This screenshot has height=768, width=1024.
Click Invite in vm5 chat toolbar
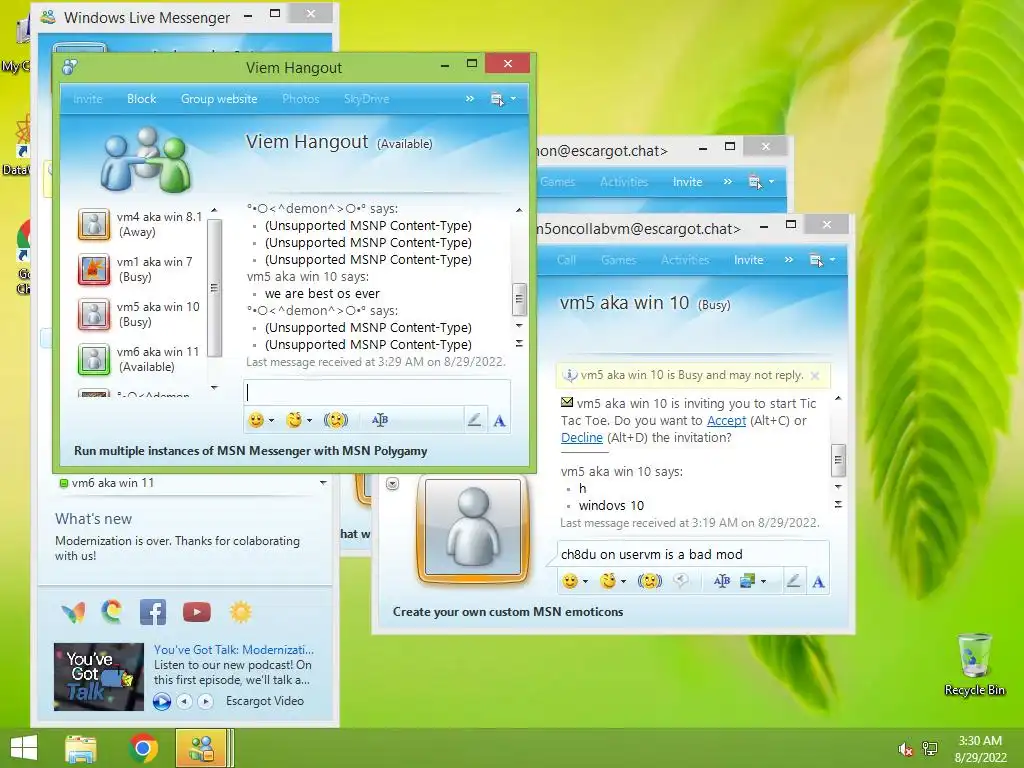tap(748, 260)
